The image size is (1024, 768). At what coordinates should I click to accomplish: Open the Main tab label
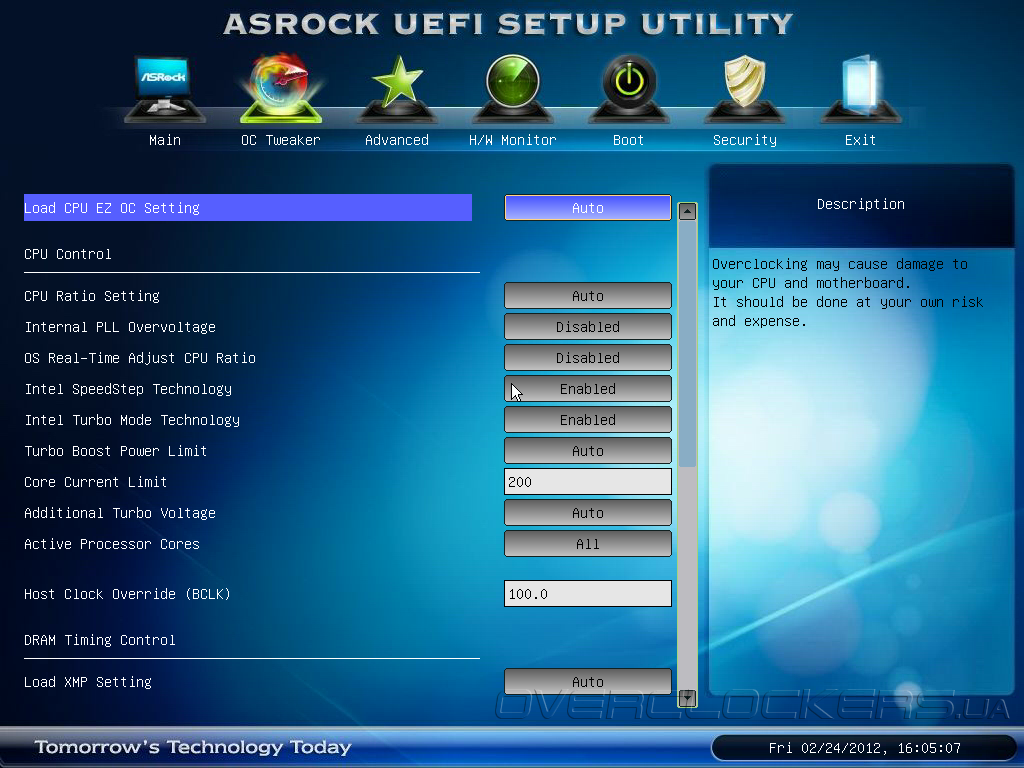tap(165, 140)
